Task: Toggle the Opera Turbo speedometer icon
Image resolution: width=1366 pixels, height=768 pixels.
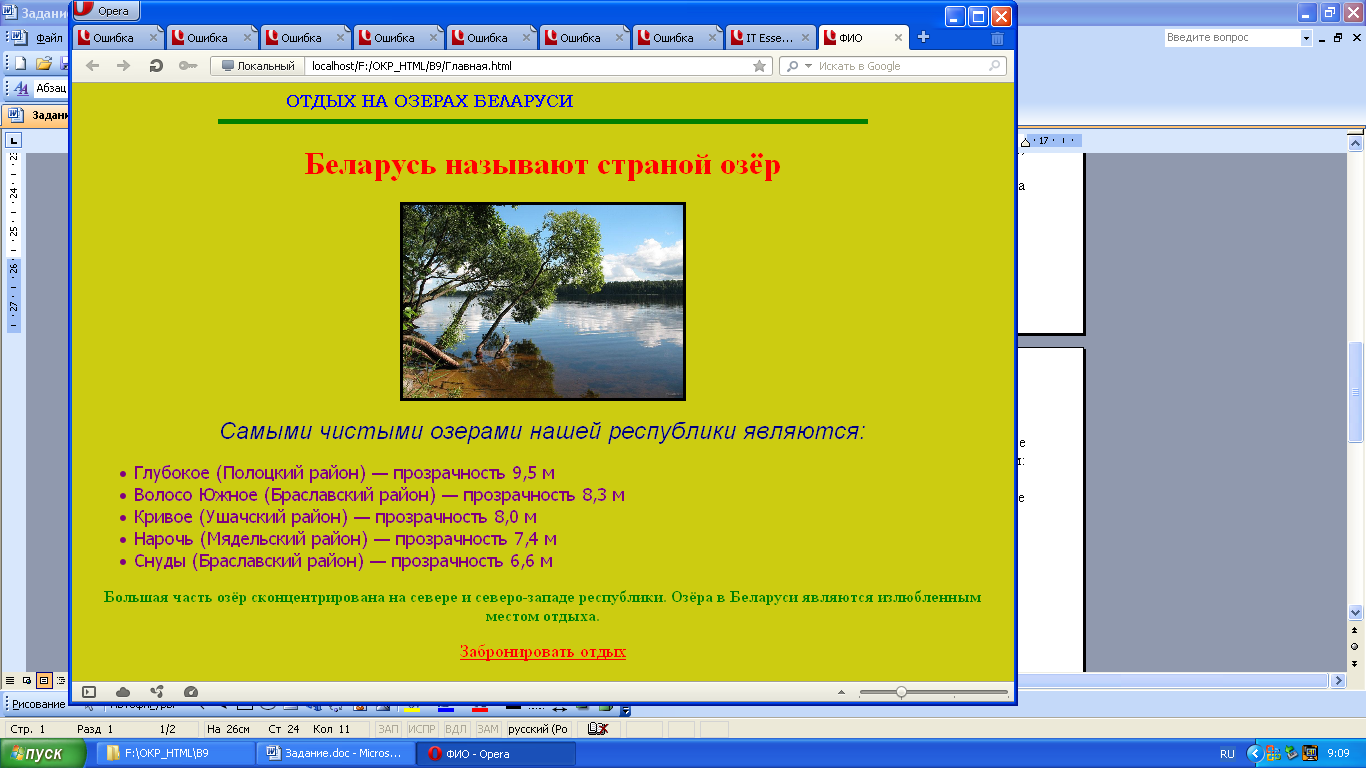Action: [x=191, y=692]
